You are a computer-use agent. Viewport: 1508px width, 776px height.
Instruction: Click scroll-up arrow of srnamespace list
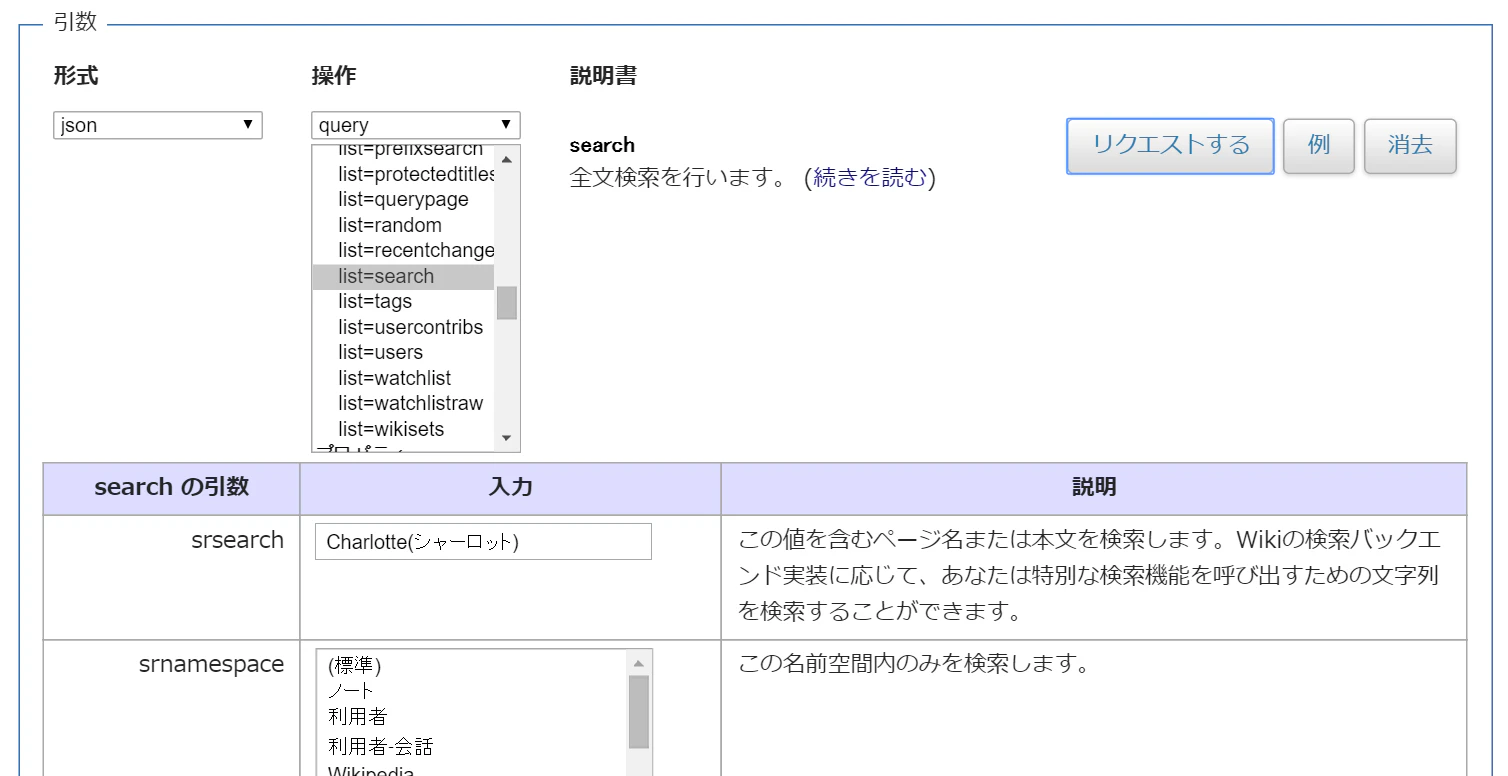click(639, 662)
